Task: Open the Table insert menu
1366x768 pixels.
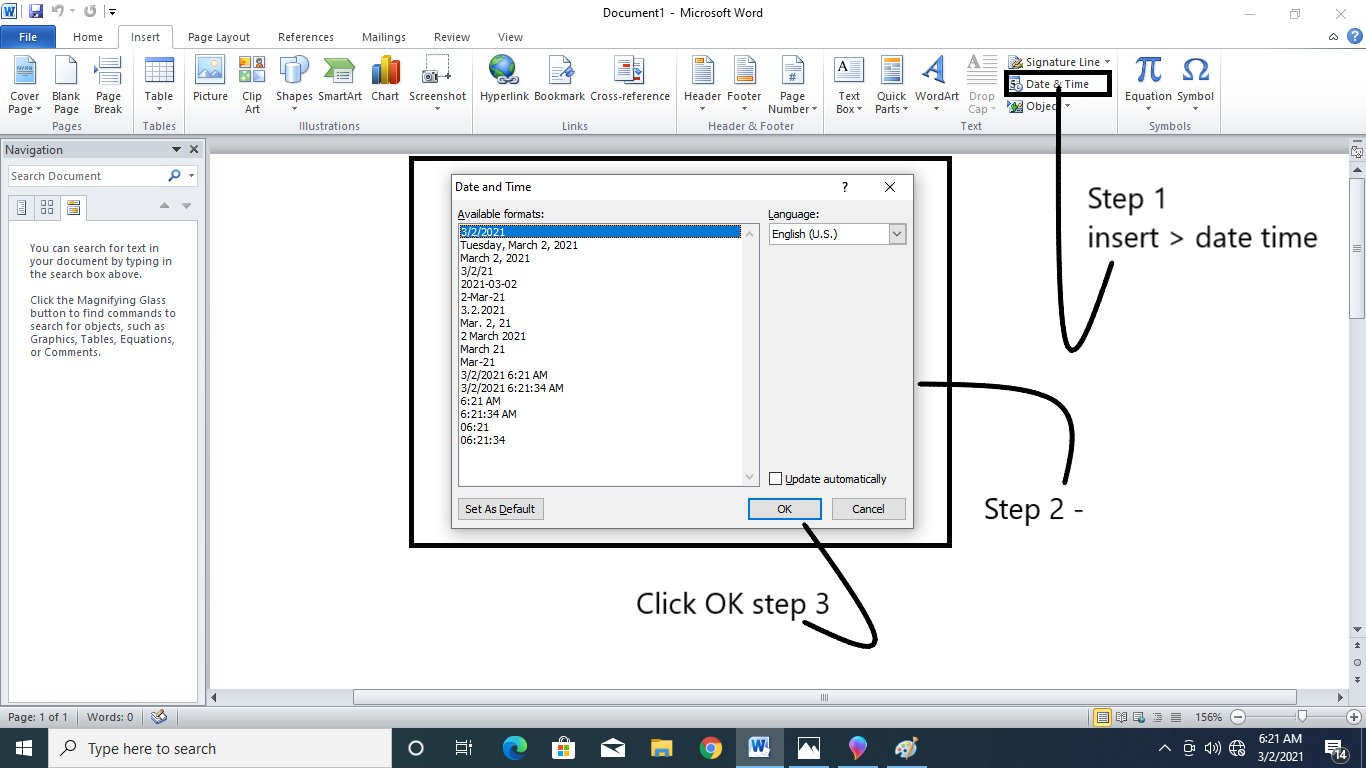Action: pyautogui.click(x=159, y=86)
